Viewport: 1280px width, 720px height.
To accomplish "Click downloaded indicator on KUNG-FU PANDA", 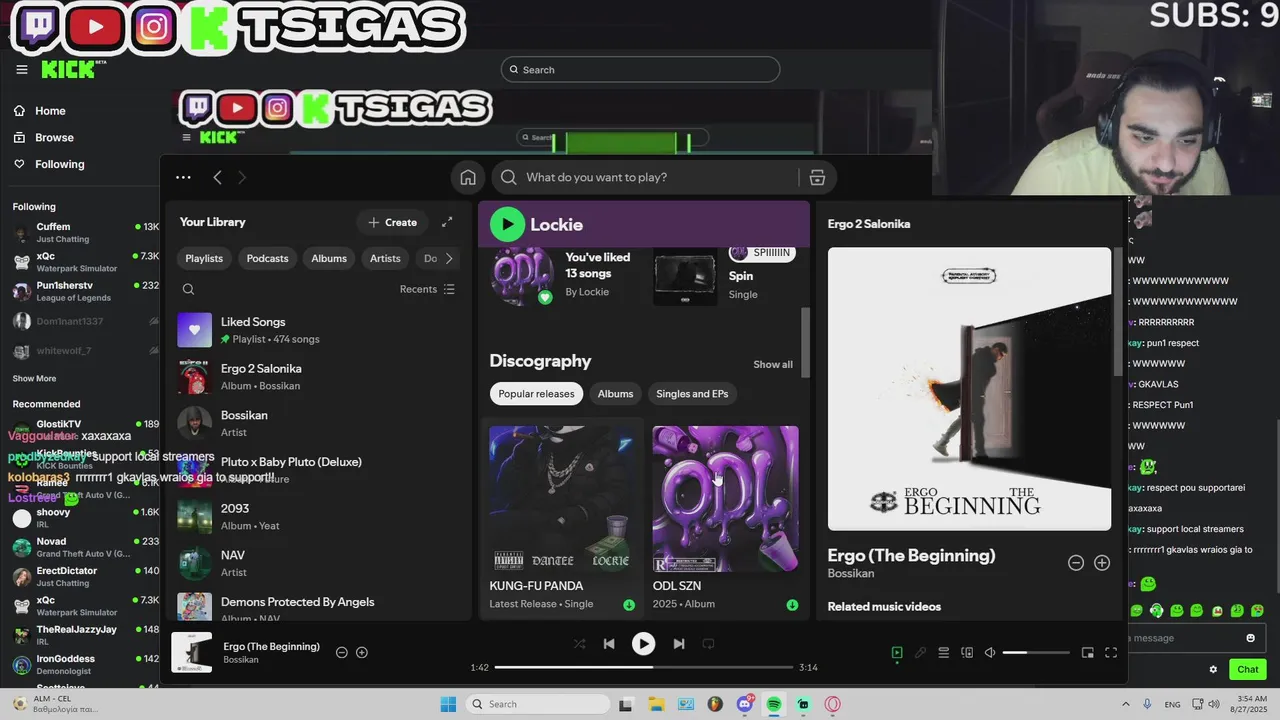I will pos(629,605).
